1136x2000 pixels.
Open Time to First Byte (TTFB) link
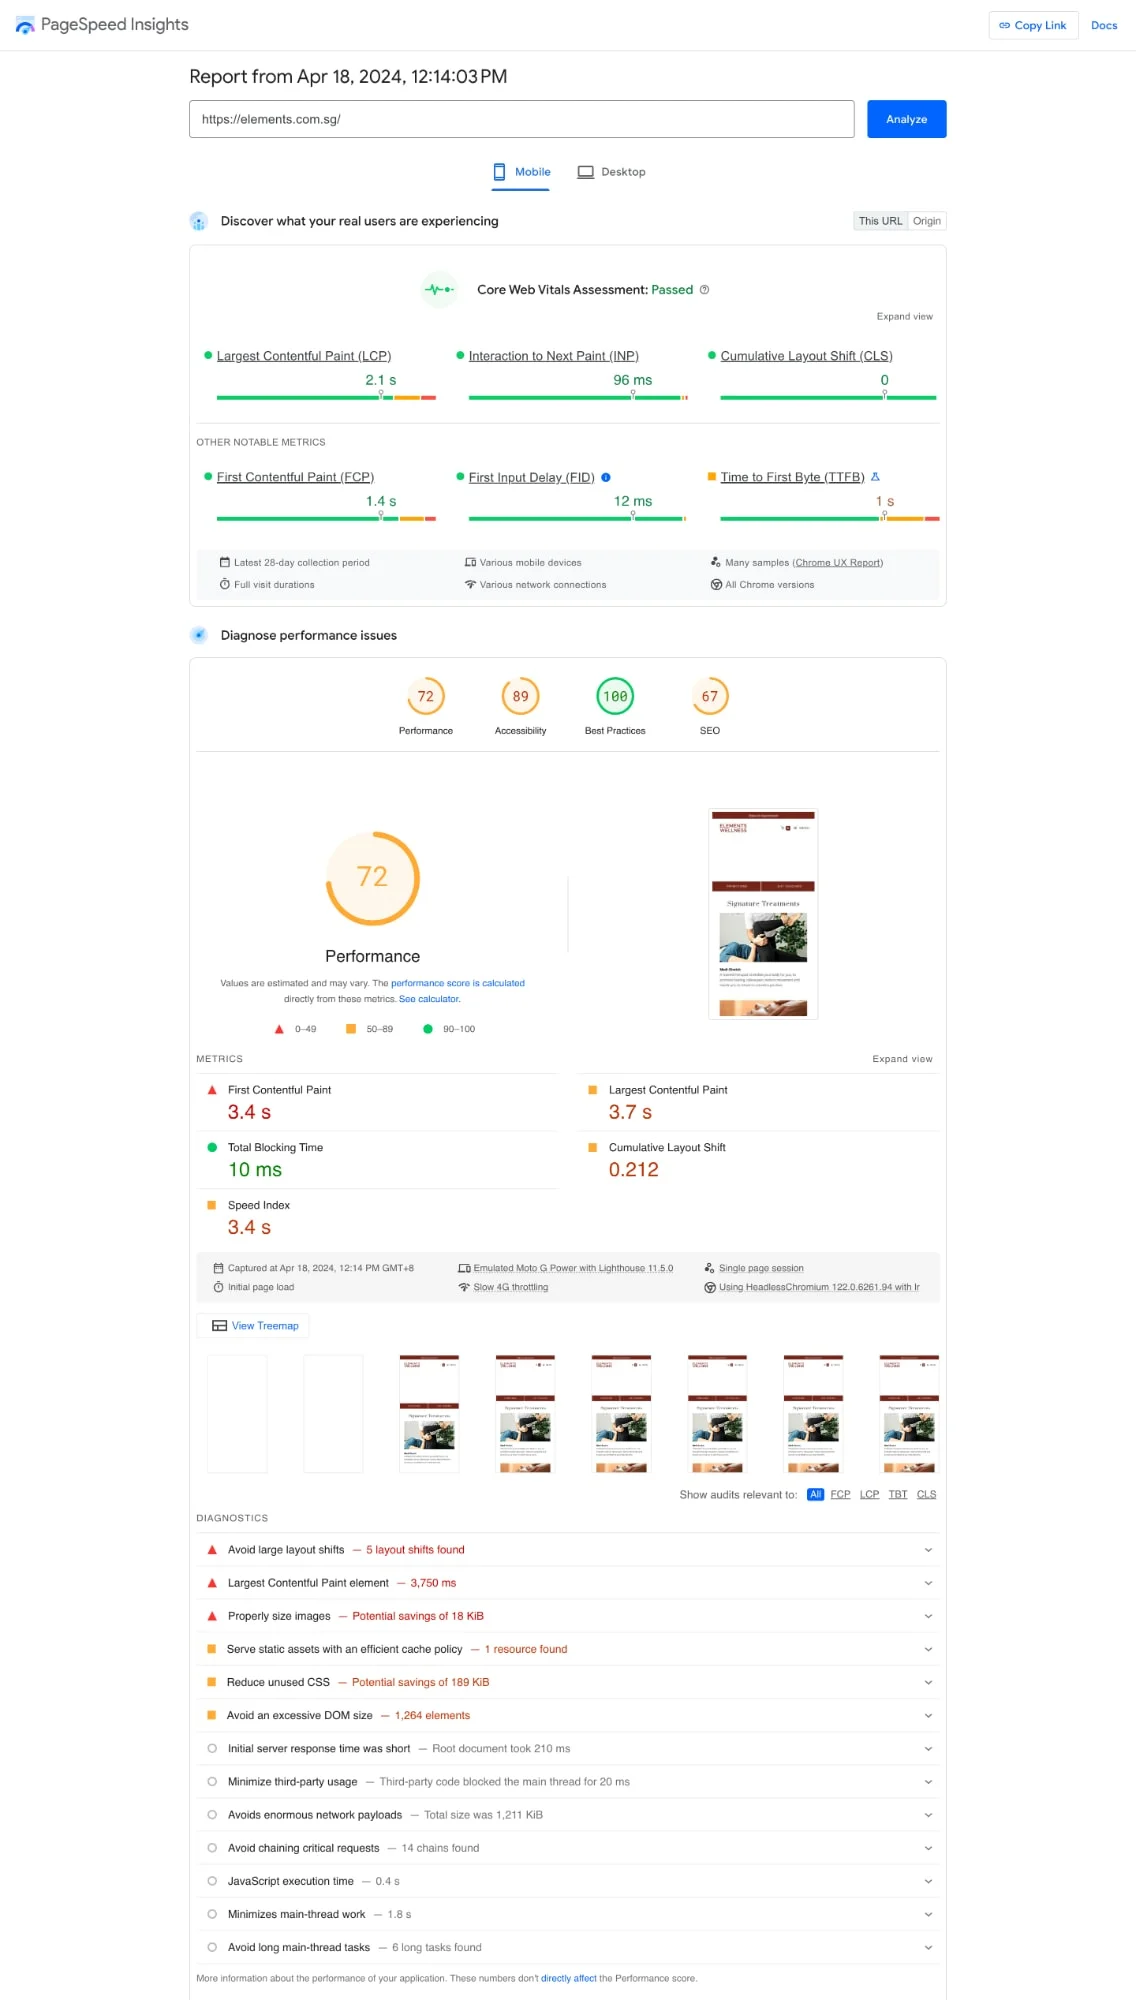(x=792, y=477)
